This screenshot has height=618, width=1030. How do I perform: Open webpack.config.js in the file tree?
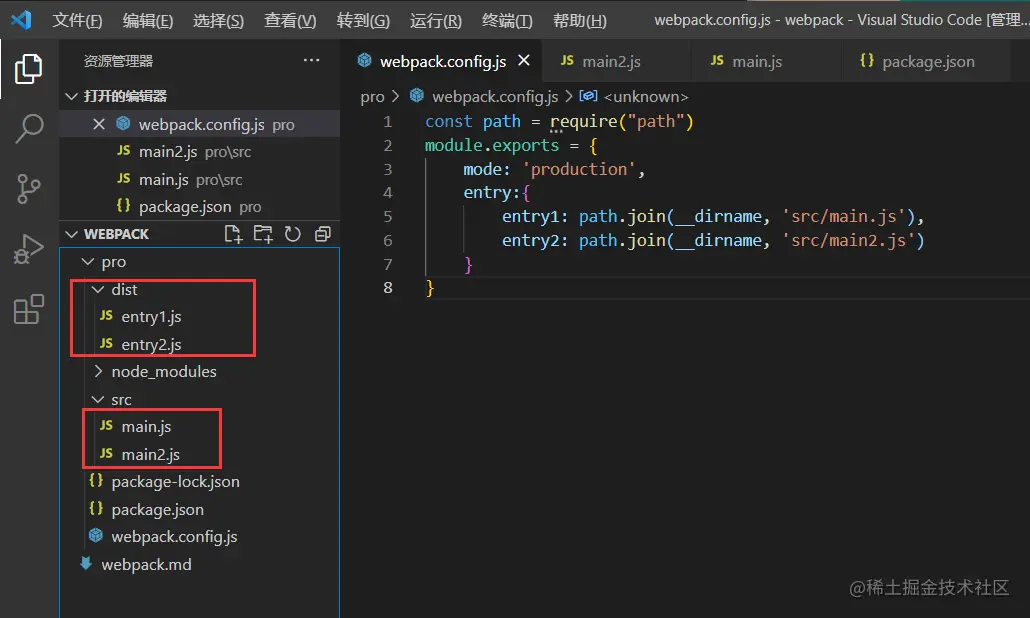[x=200, y=537]
